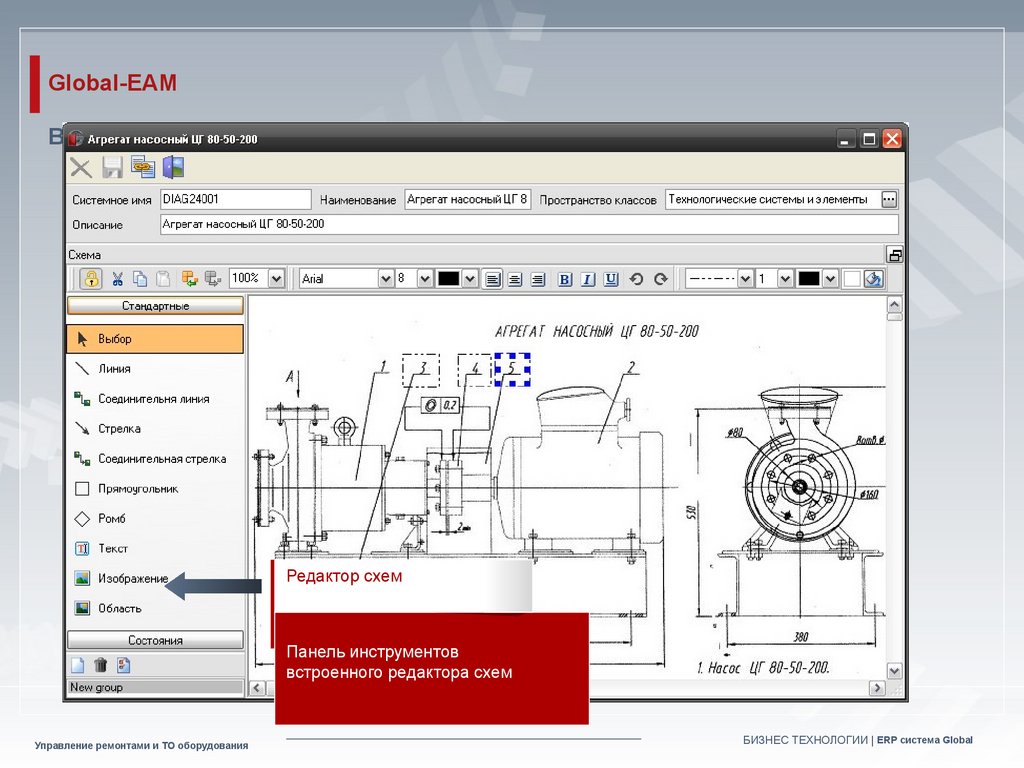
Task: Select the Соединительная линия tool
Action: pos(155,399)
